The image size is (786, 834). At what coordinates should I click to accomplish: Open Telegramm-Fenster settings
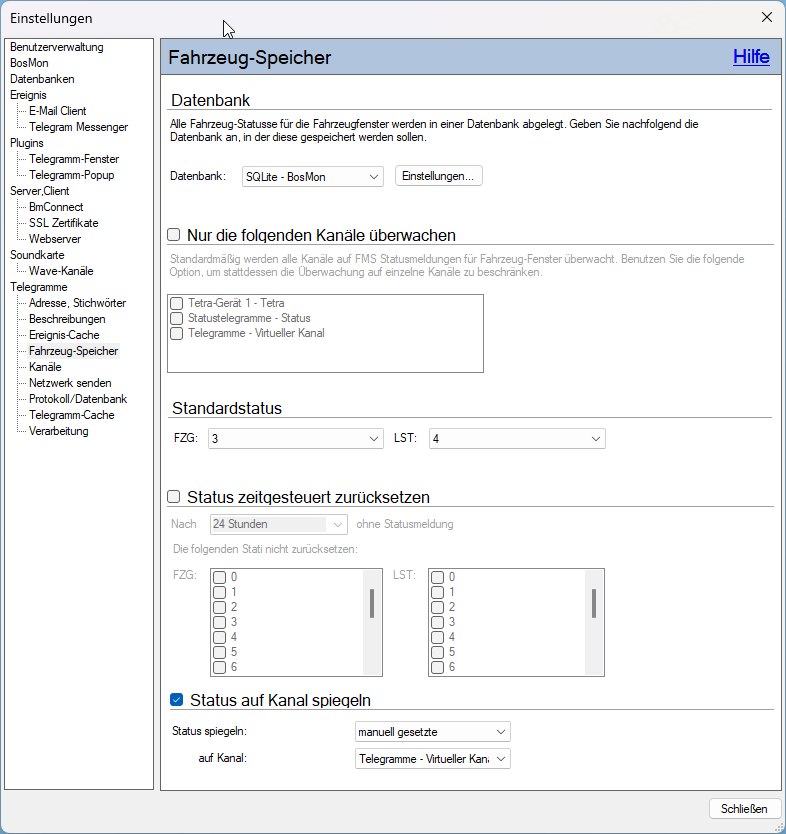[74, 159]
